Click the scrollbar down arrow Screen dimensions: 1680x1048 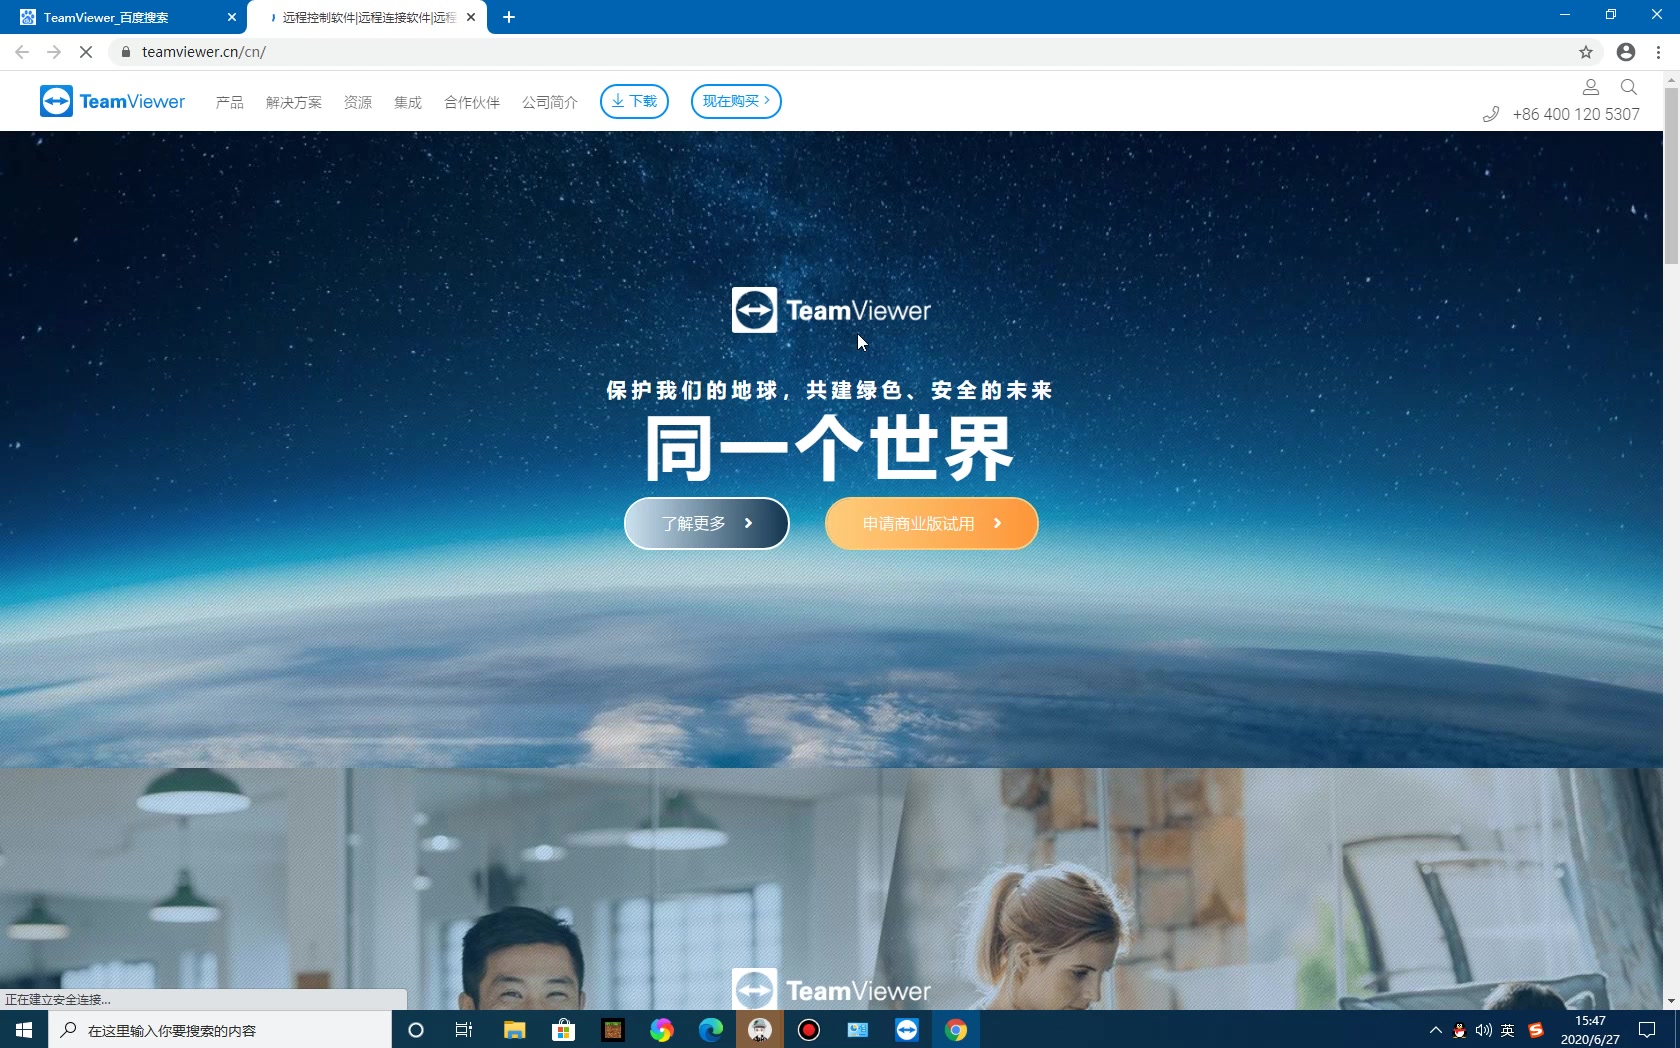point(1671,1001)
